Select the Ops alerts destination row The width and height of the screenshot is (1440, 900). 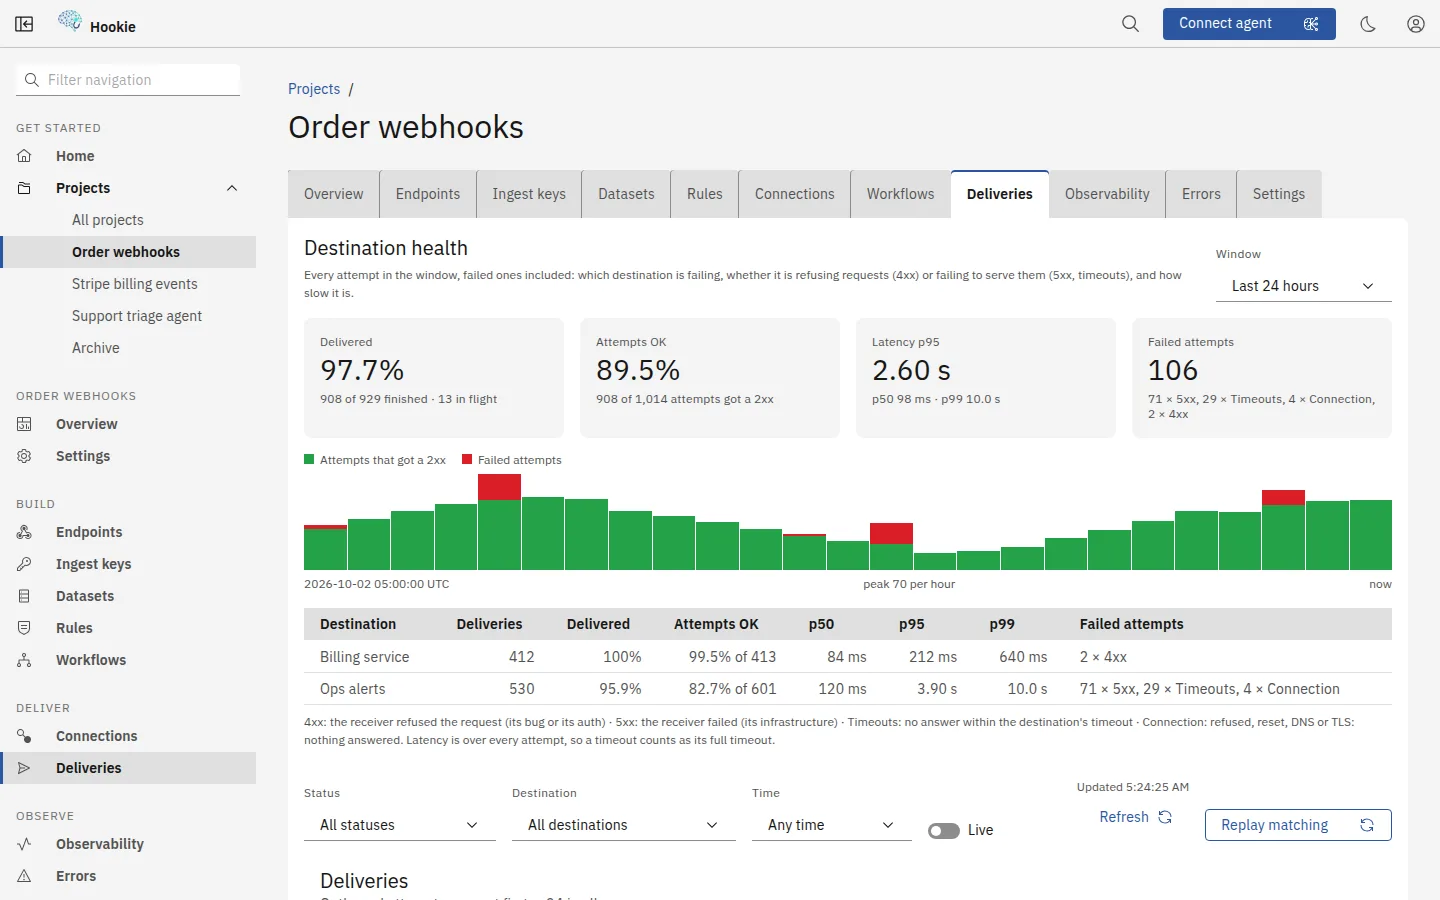848,689
